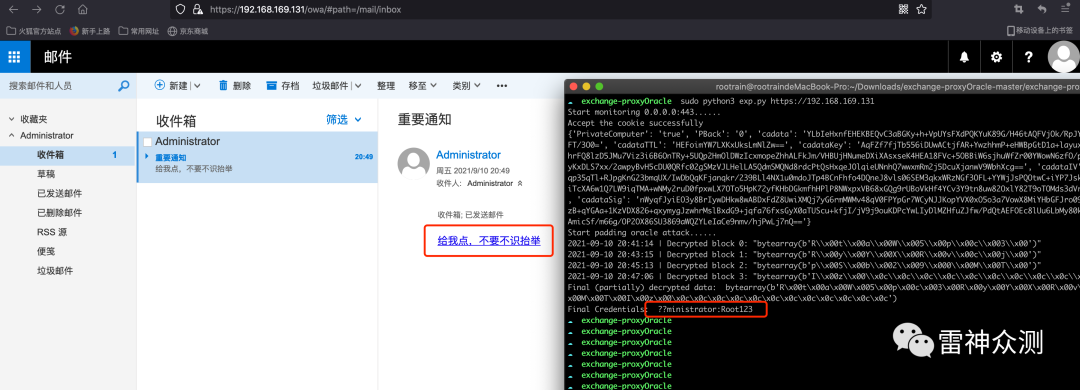Click the terminal window title bar text

(897, 87)
